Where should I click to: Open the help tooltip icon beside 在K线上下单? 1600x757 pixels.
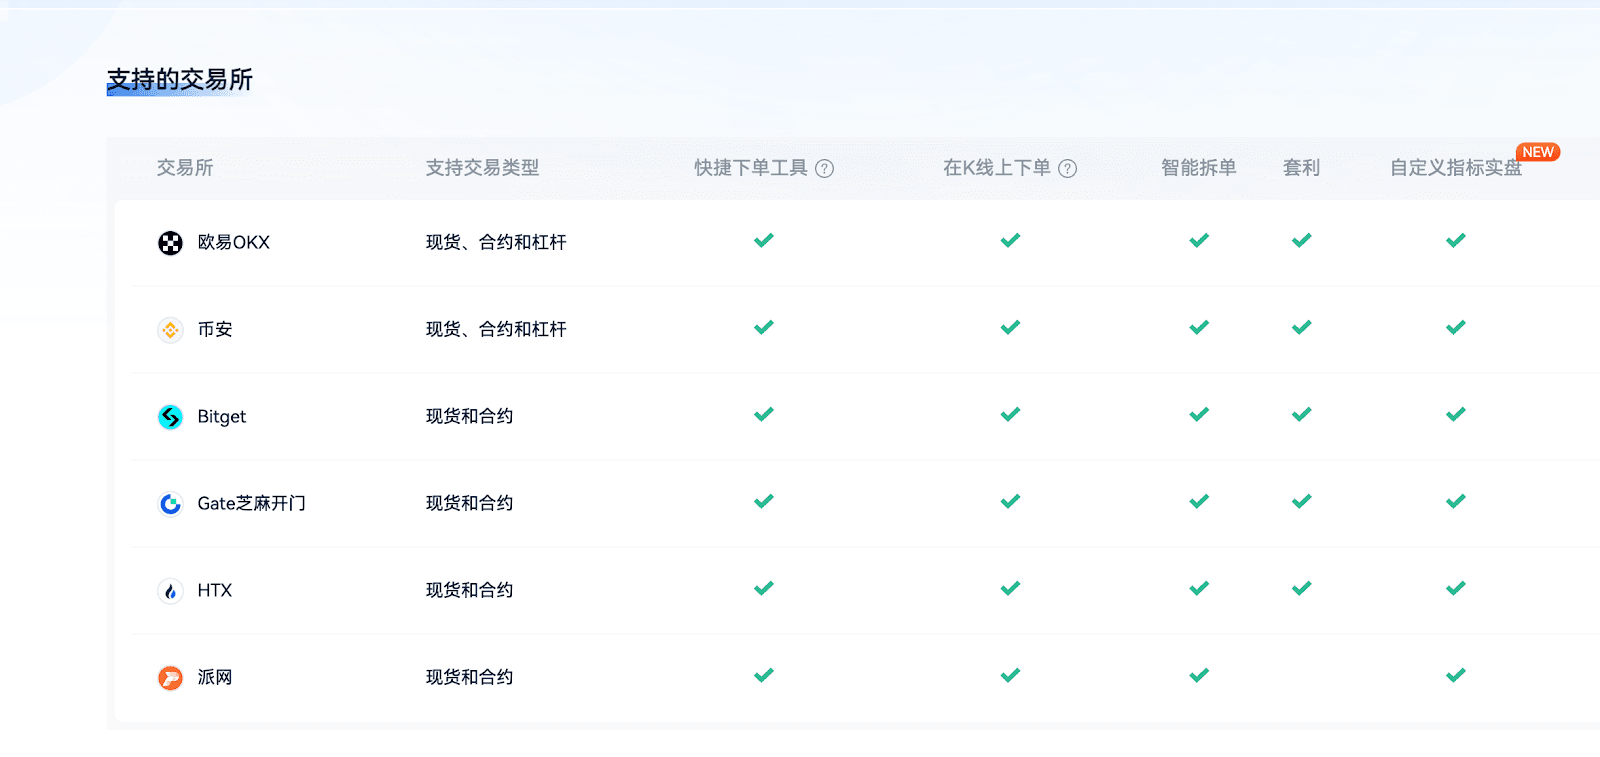pyautogui.click(x=1068, y=169)
